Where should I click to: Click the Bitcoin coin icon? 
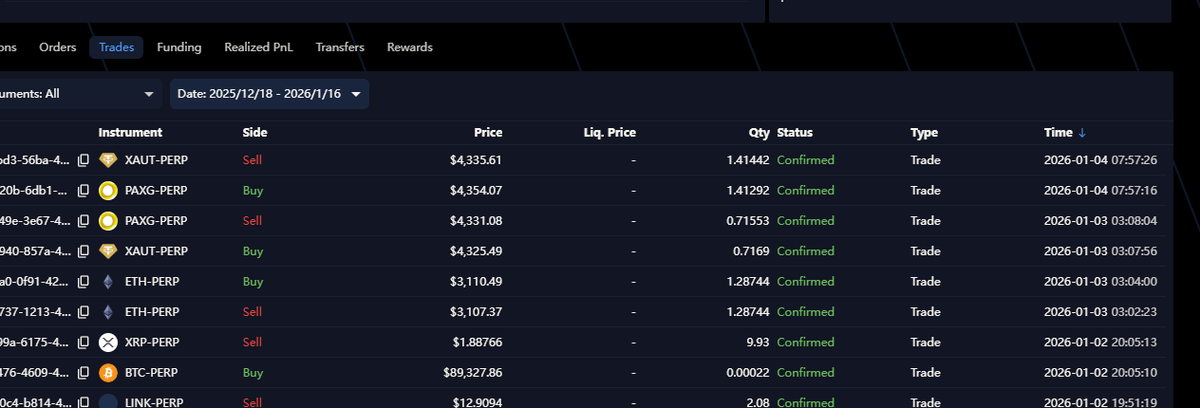pyautogui.click(x=108, y=373)
